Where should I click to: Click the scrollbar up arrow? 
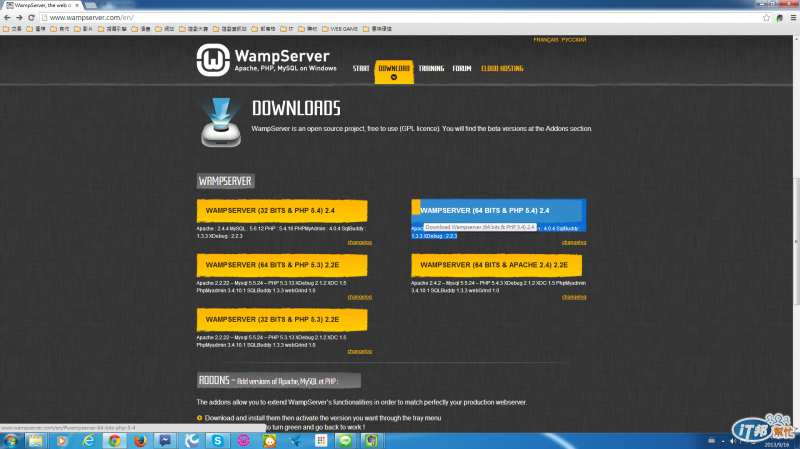pos(796,39)
